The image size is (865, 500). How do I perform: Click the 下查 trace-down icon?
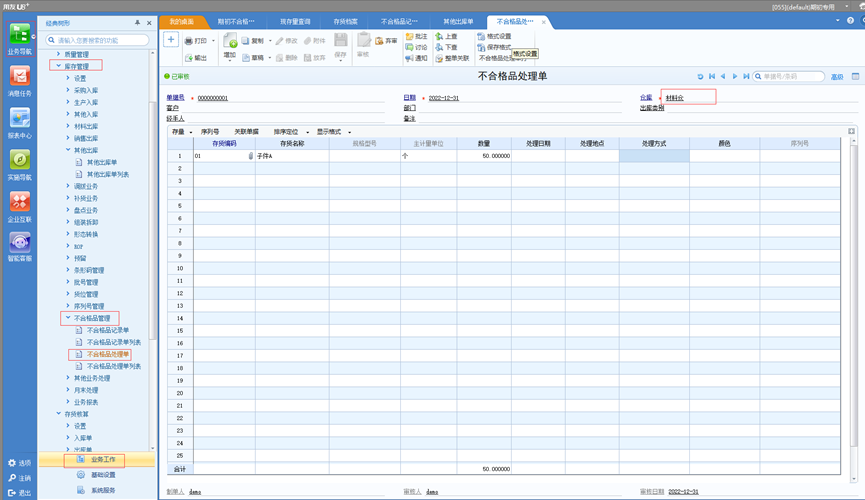click(439, 47)
